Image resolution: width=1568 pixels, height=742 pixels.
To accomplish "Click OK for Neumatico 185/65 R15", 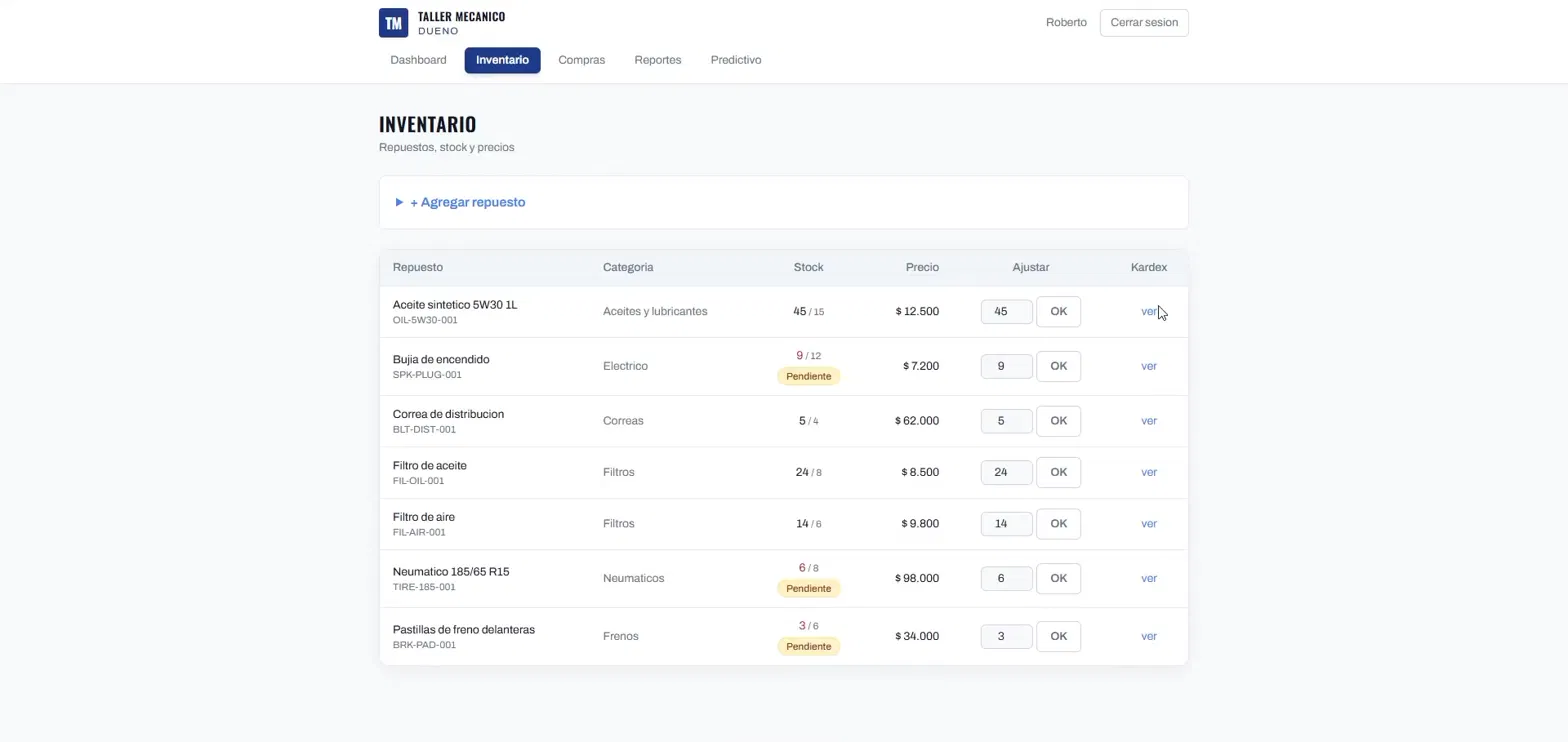I will 1058,578.
